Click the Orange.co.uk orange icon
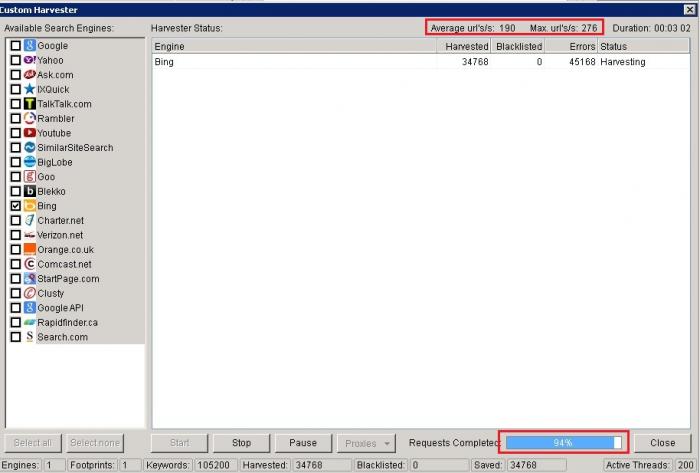The width and height of the screenshot is (700, 473). click(29, 249)
